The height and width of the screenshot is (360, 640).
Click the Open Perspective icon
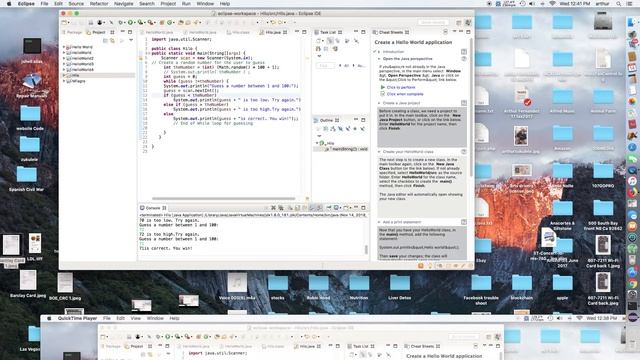(x=459, y=22)
